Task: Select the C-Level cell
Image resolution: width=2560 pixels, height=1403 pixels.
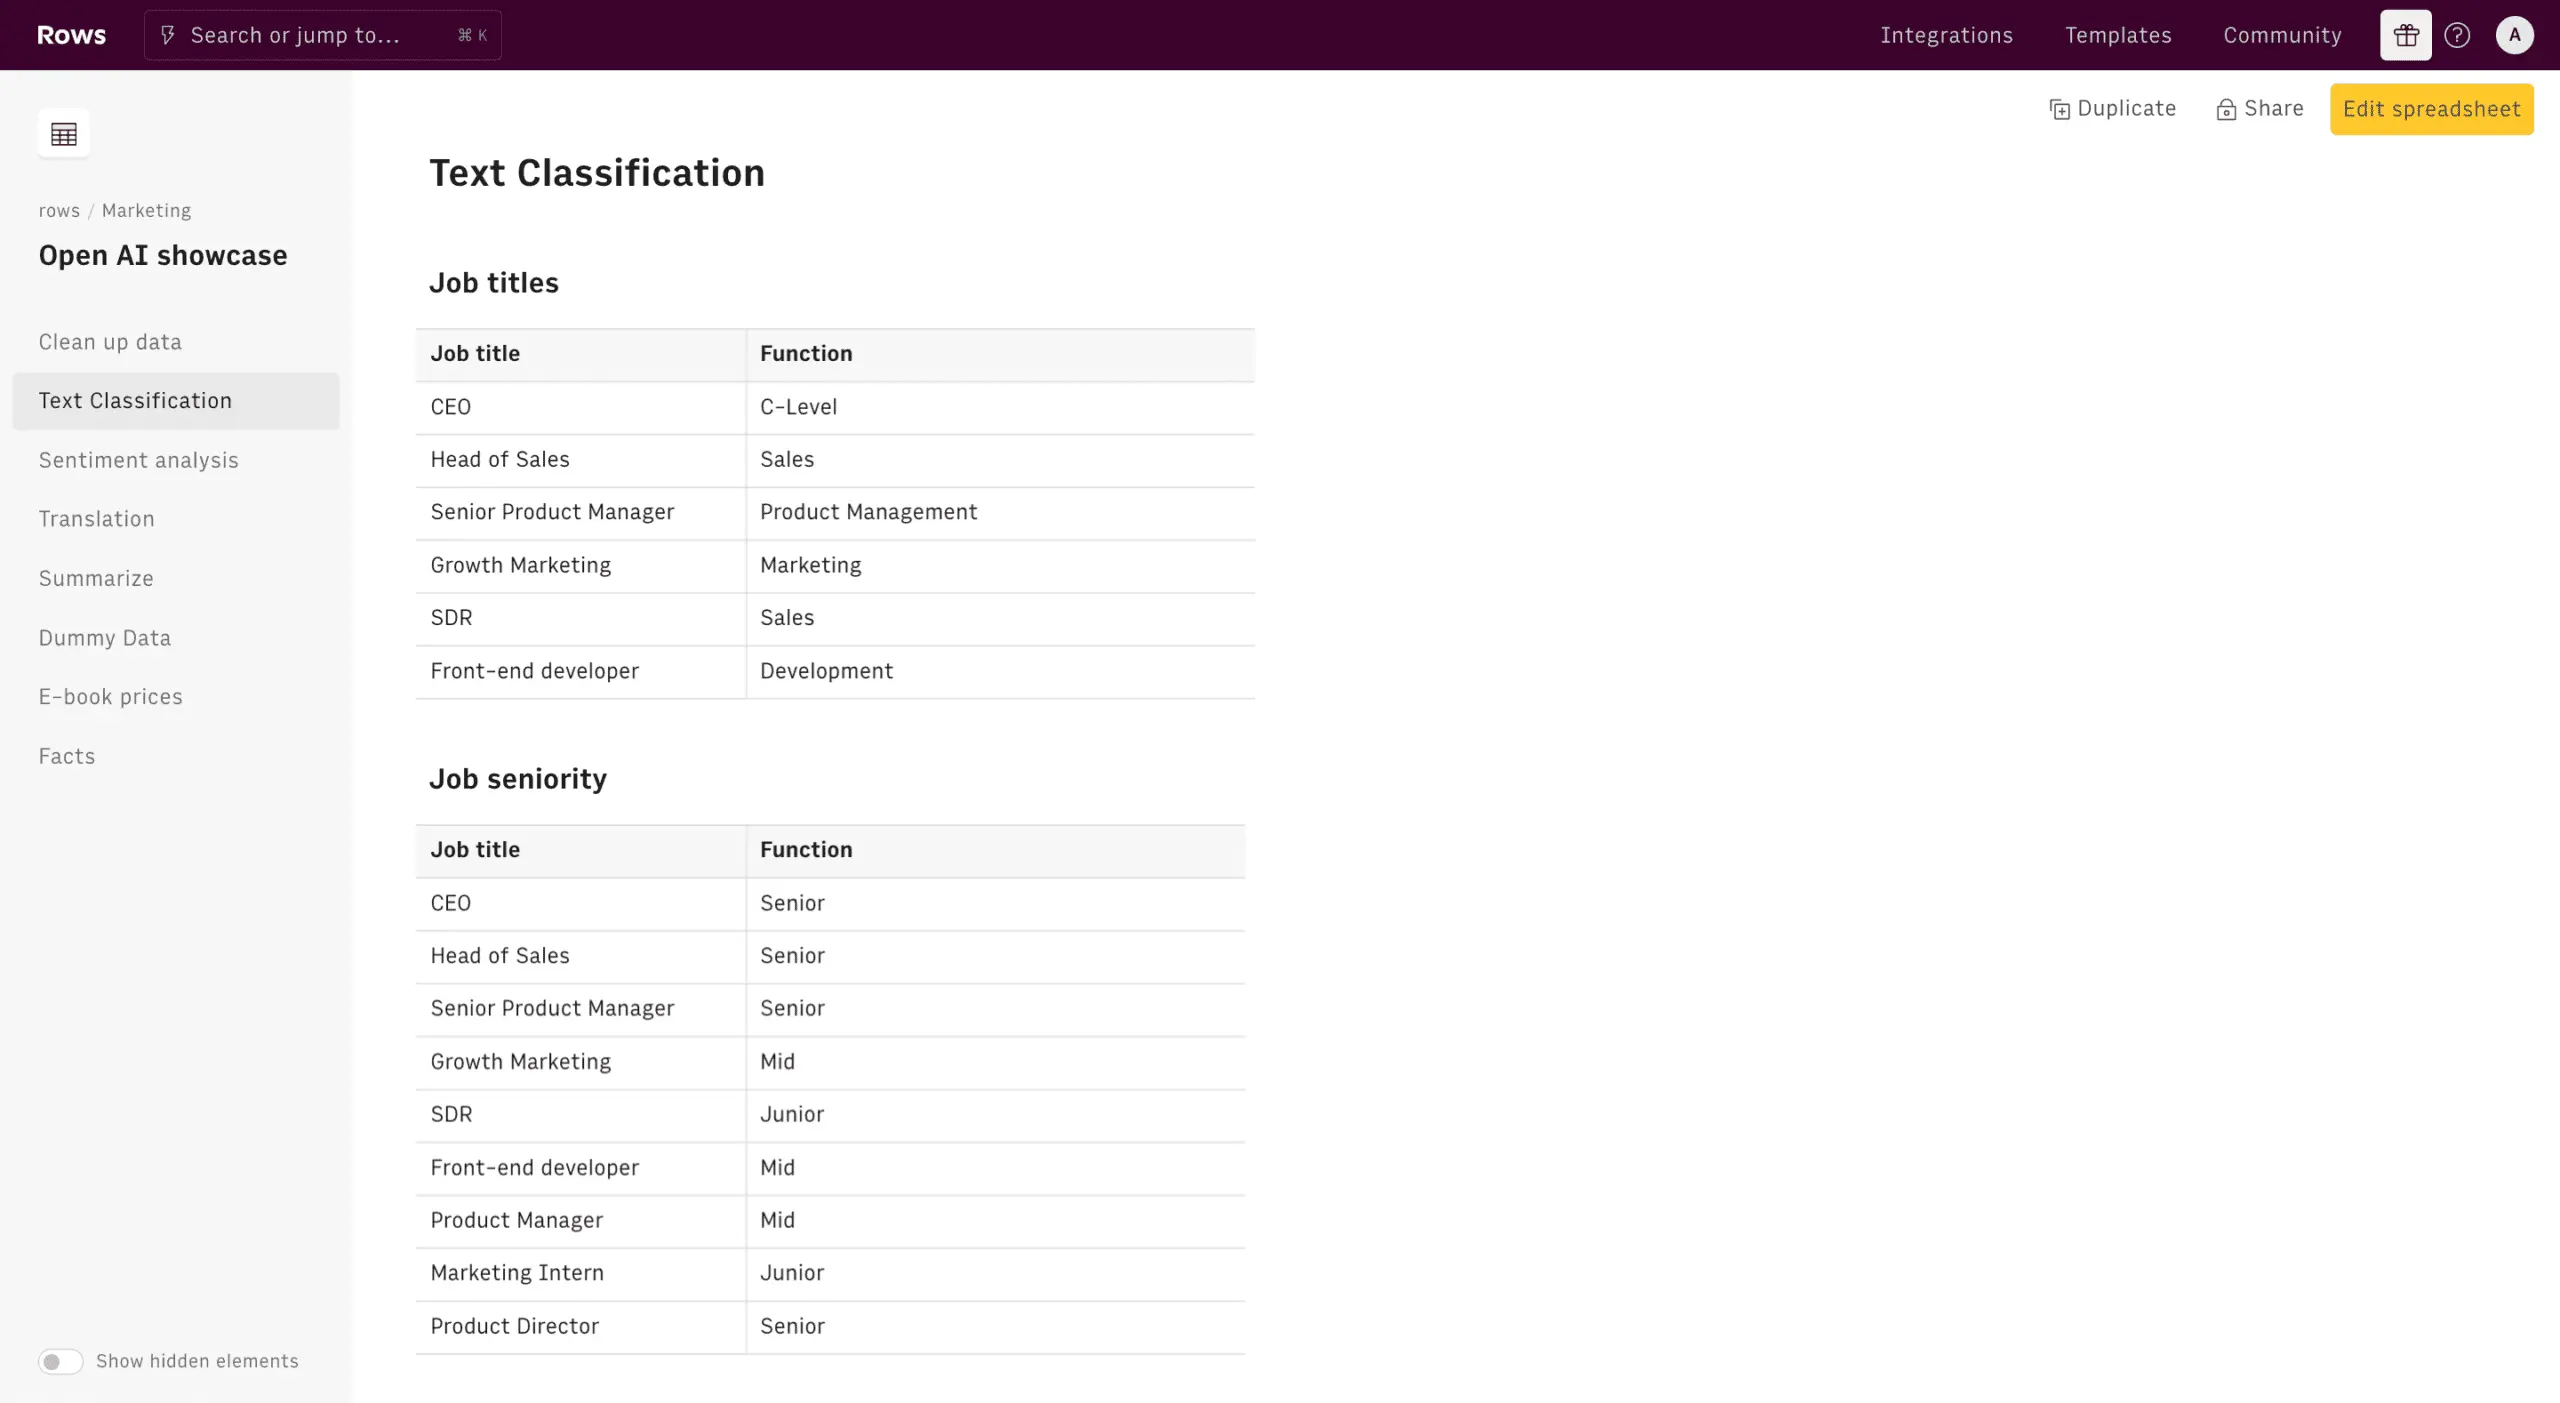Action: (x=1000, y=407)
